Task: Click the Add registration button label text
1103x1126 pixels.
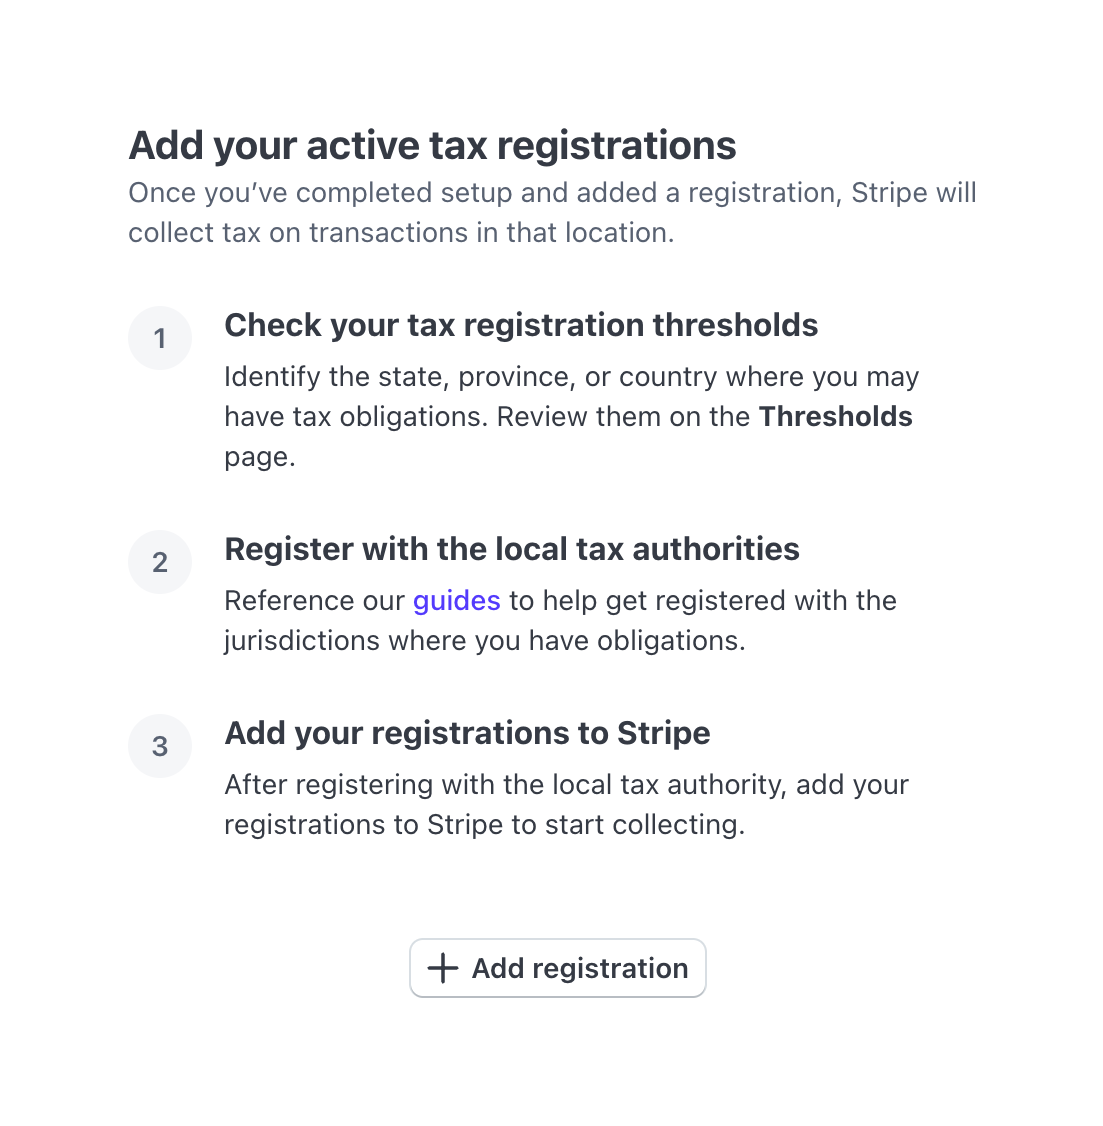Action: 580,968
